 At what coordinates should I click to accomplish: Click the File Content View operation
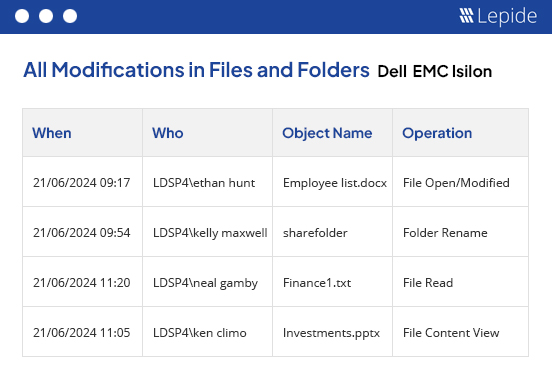451,333
